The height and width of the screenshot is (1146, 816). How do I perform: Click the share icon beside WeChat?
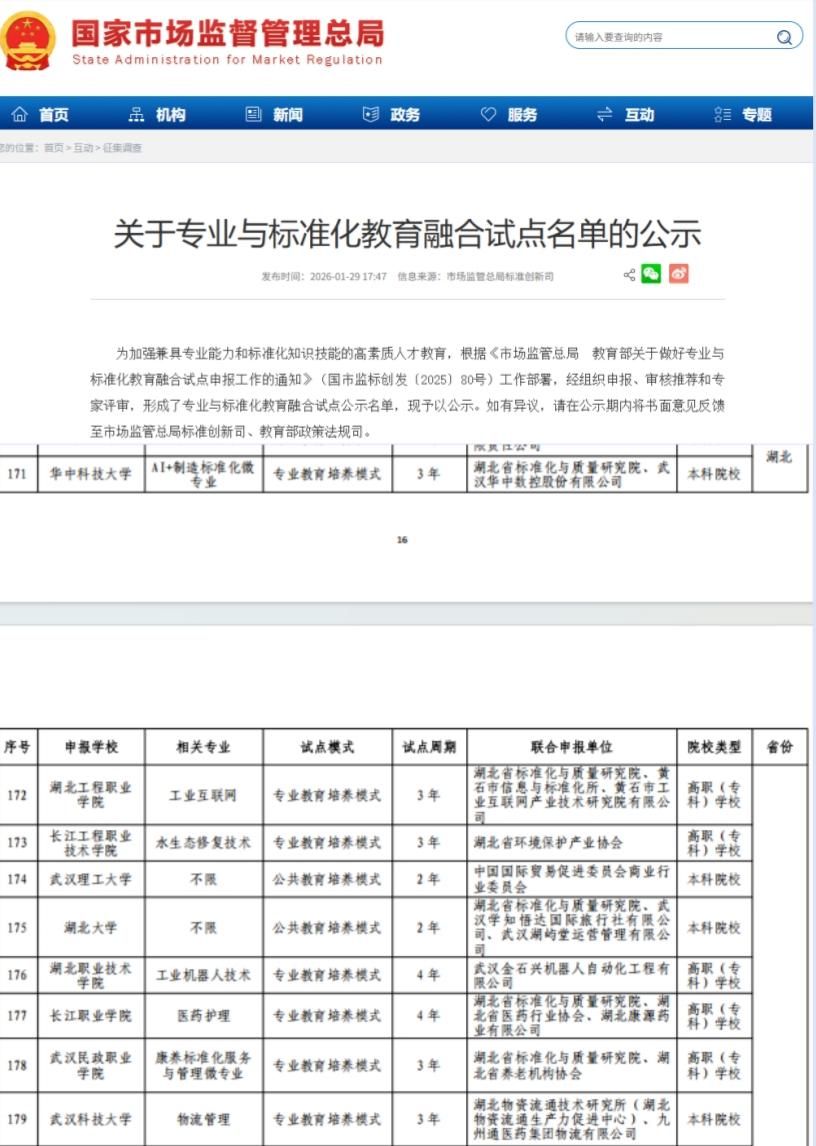tap(629, 274)
